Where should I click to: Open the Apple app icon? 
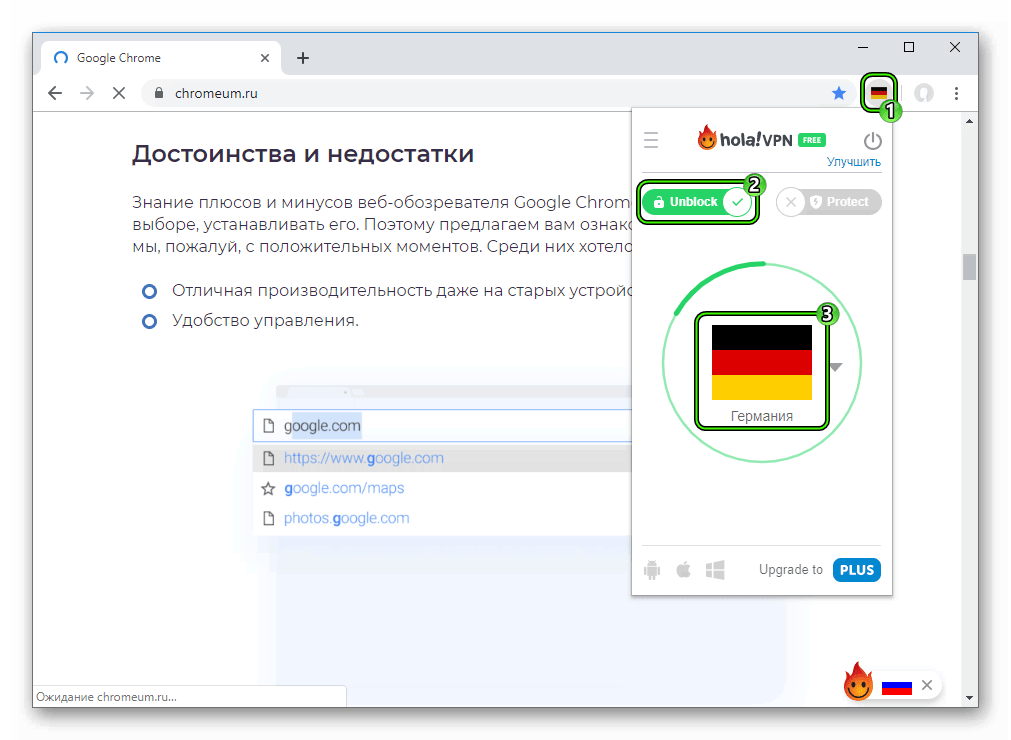683,570
